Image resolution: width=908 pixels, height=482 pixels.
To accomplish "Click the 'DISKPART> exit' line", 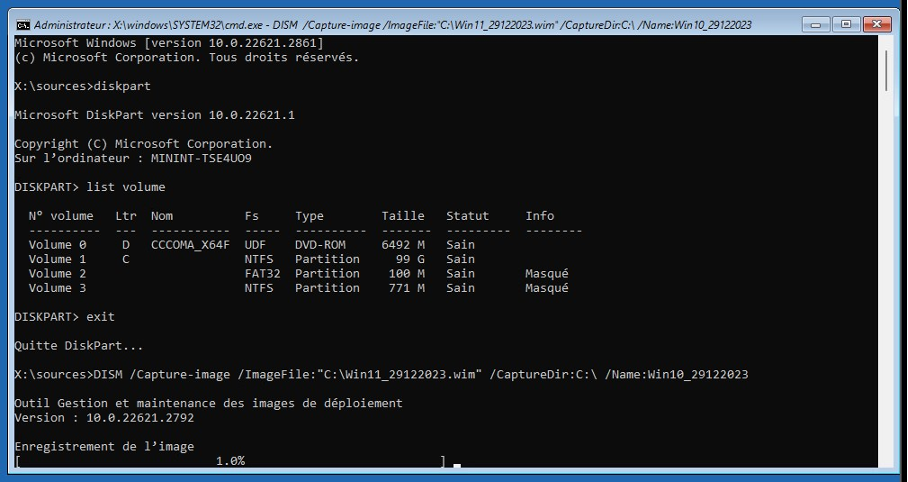I will coord(65,317).
